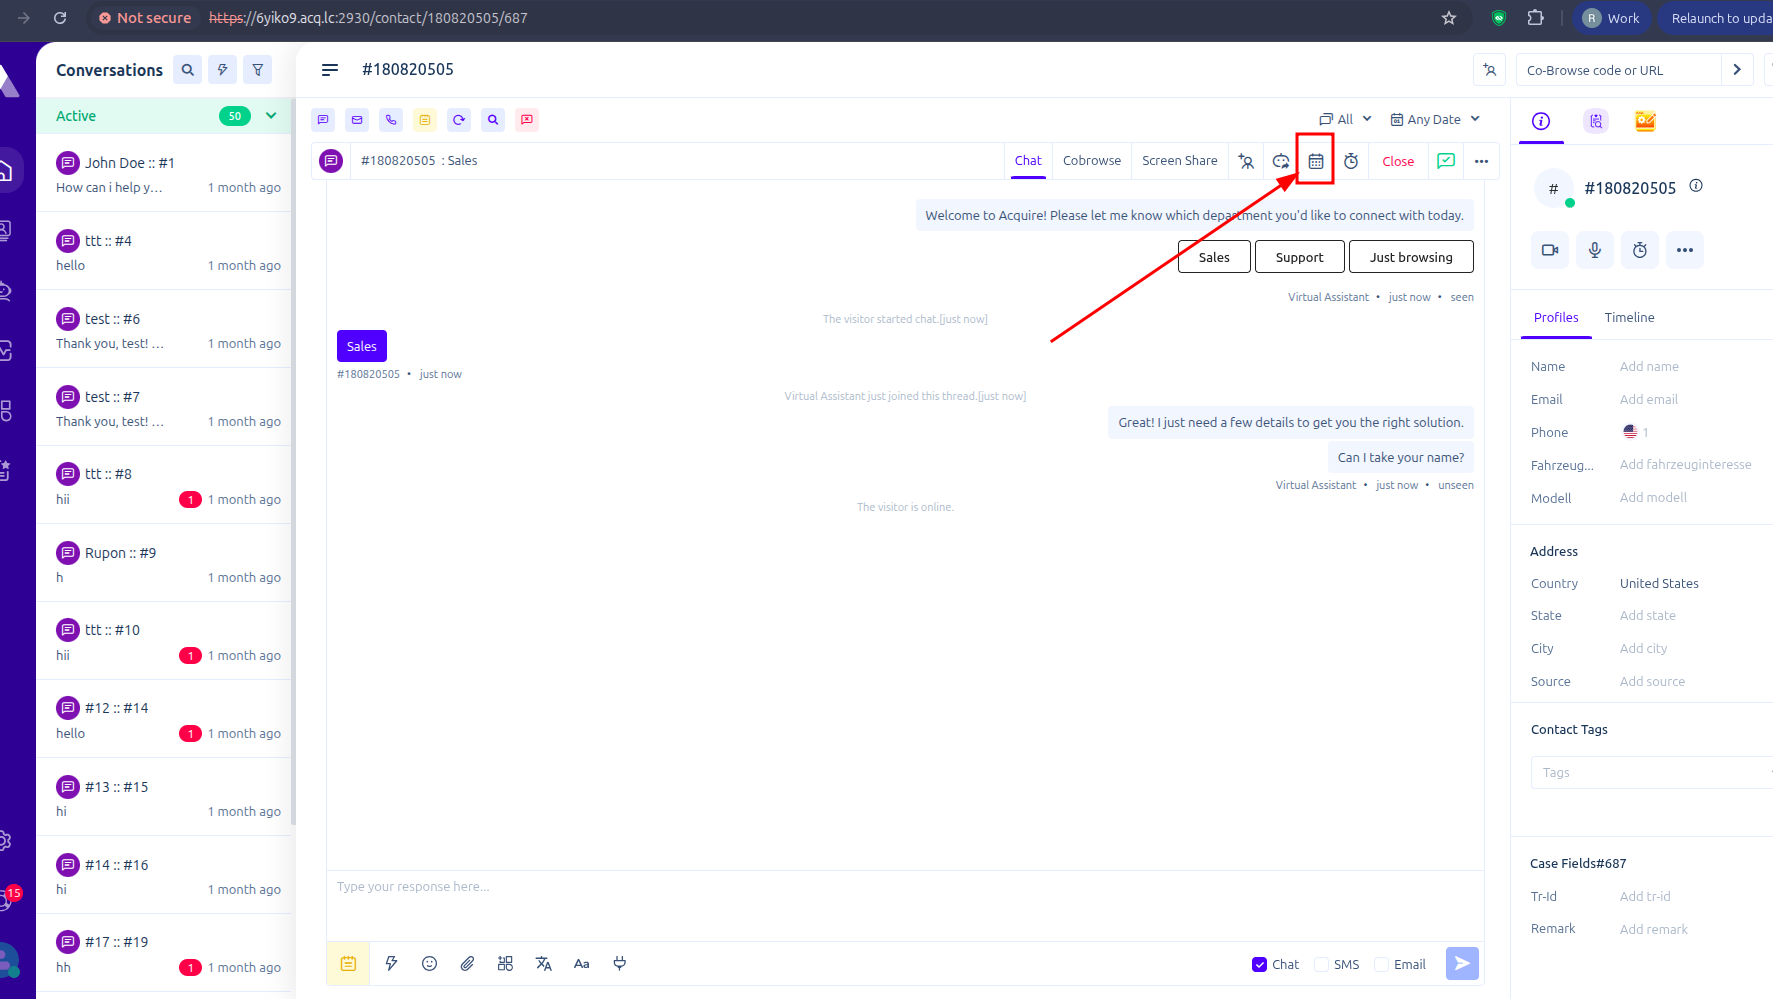
Task: Collapse the Active conversations section
Action: point(271,116)
